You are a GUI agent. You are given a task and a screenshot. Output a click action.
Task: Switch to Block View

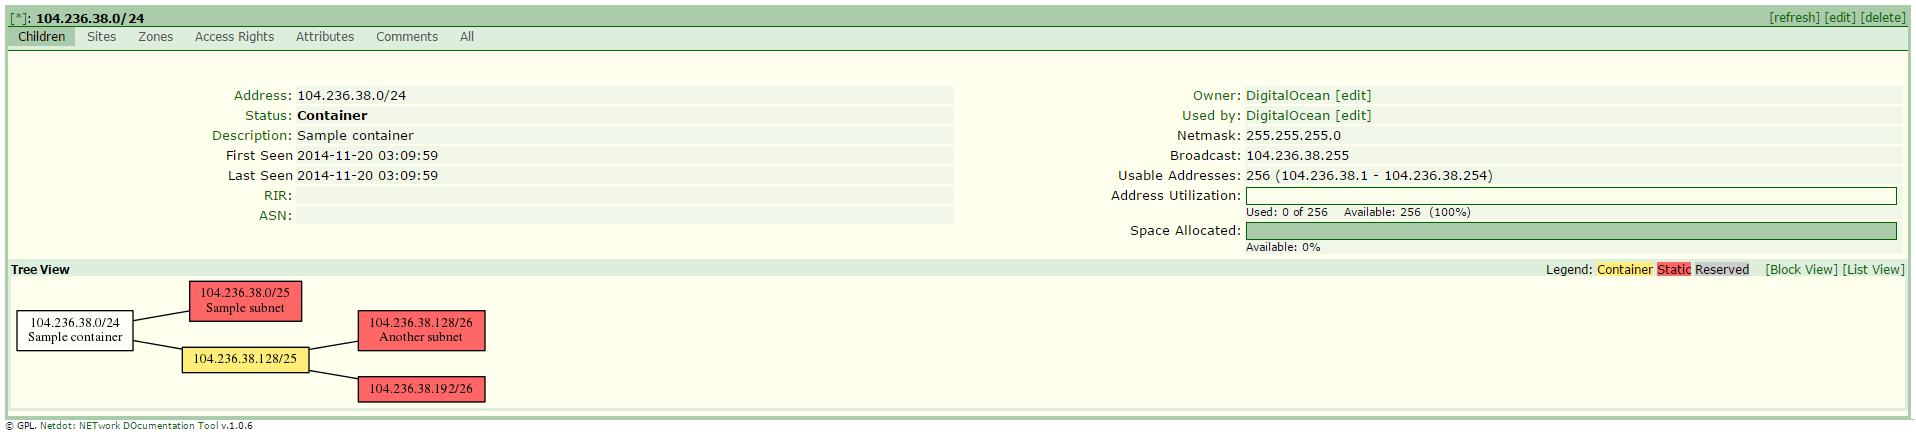pos(1801,270)
